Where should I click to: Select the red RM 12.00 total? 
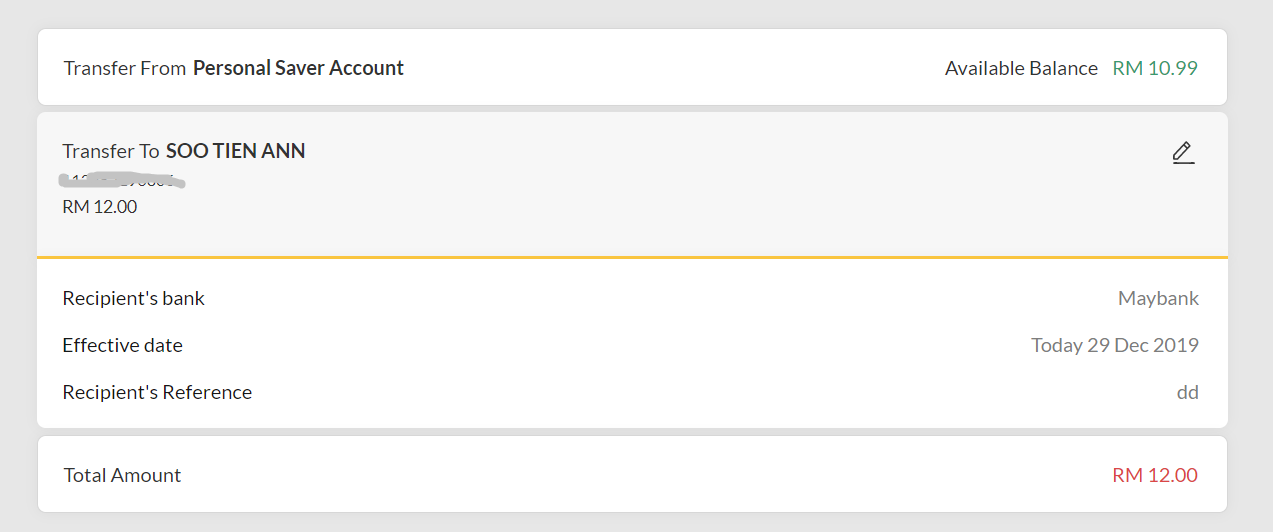point(1155,475)
